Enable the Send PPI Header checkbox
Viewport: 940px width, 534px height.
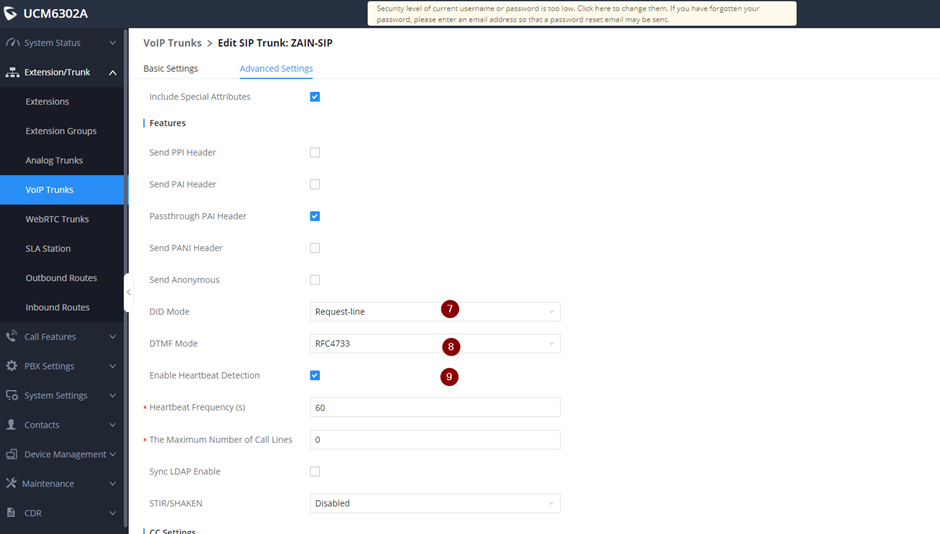tap(315, 153)
